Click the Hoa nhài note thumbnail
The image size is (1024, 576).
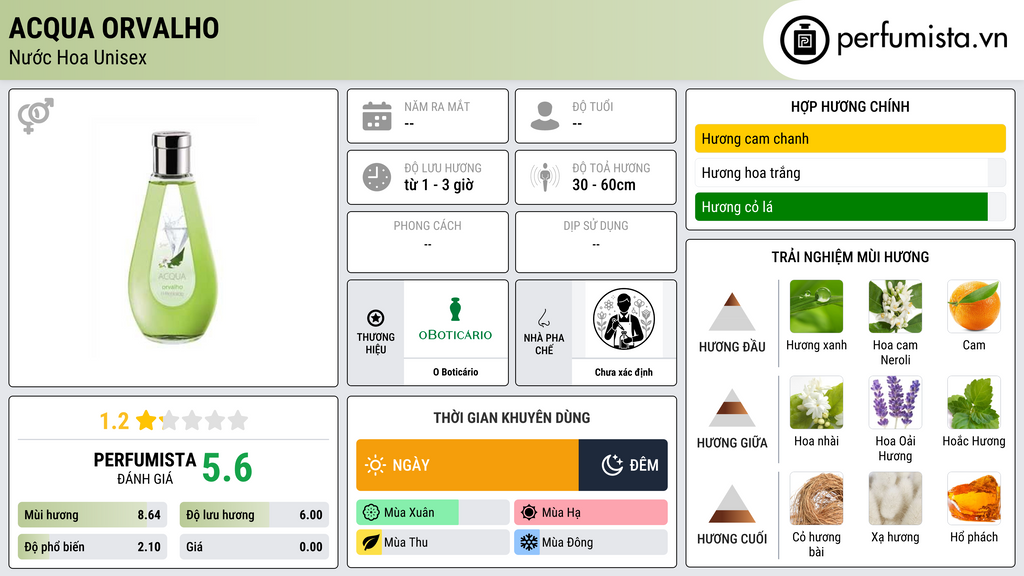click(816, 402)
